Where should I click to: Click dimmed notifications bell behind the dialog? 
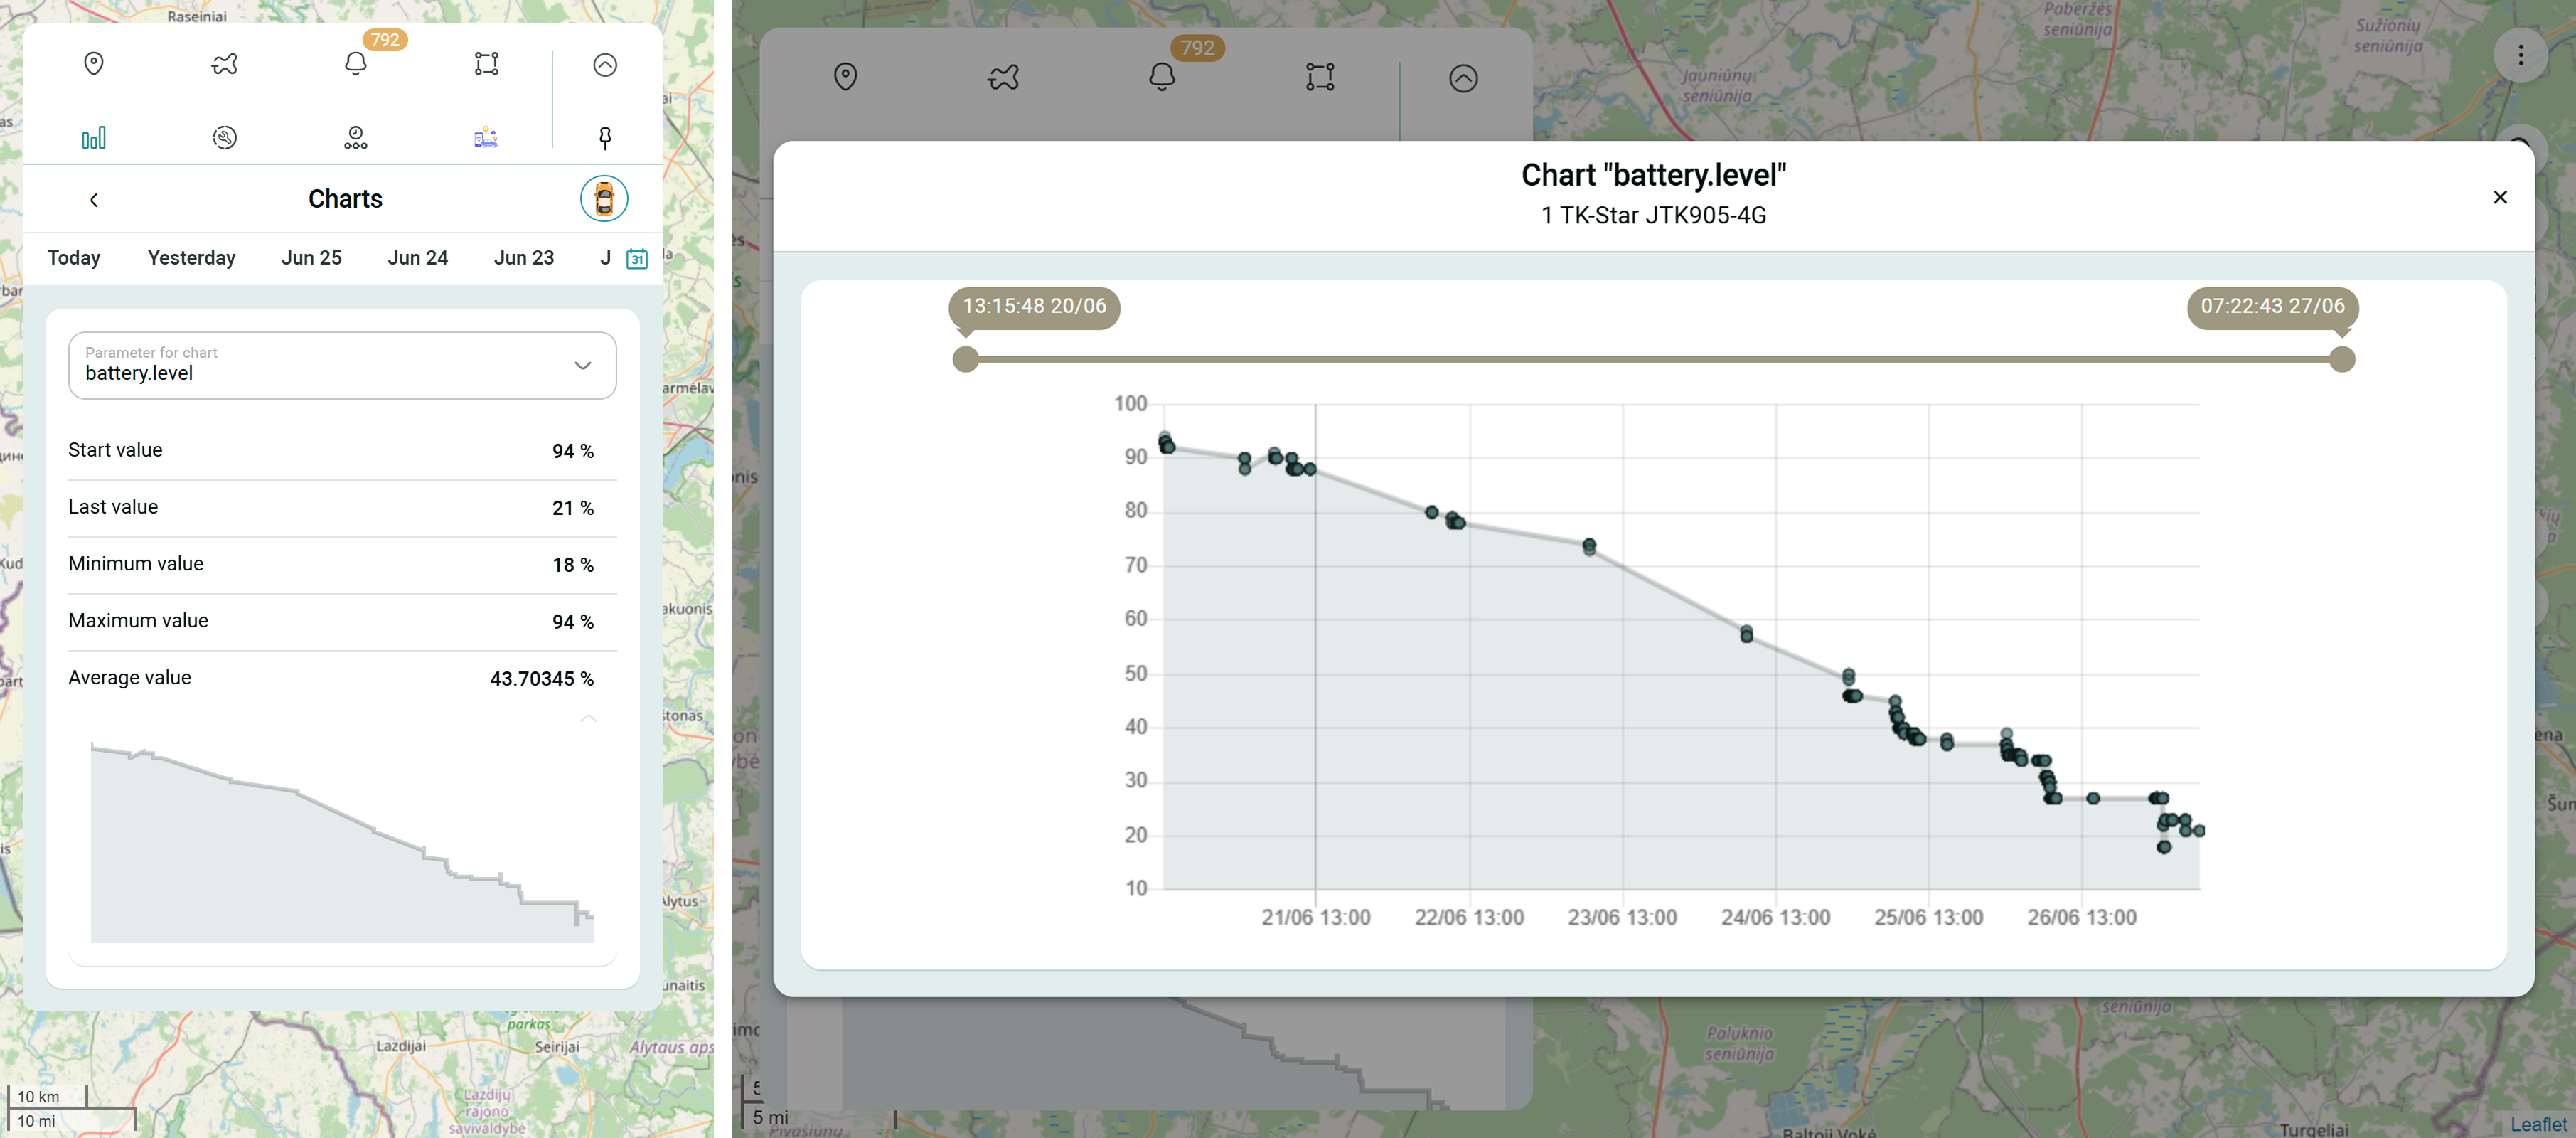[x=1162, y=77]
